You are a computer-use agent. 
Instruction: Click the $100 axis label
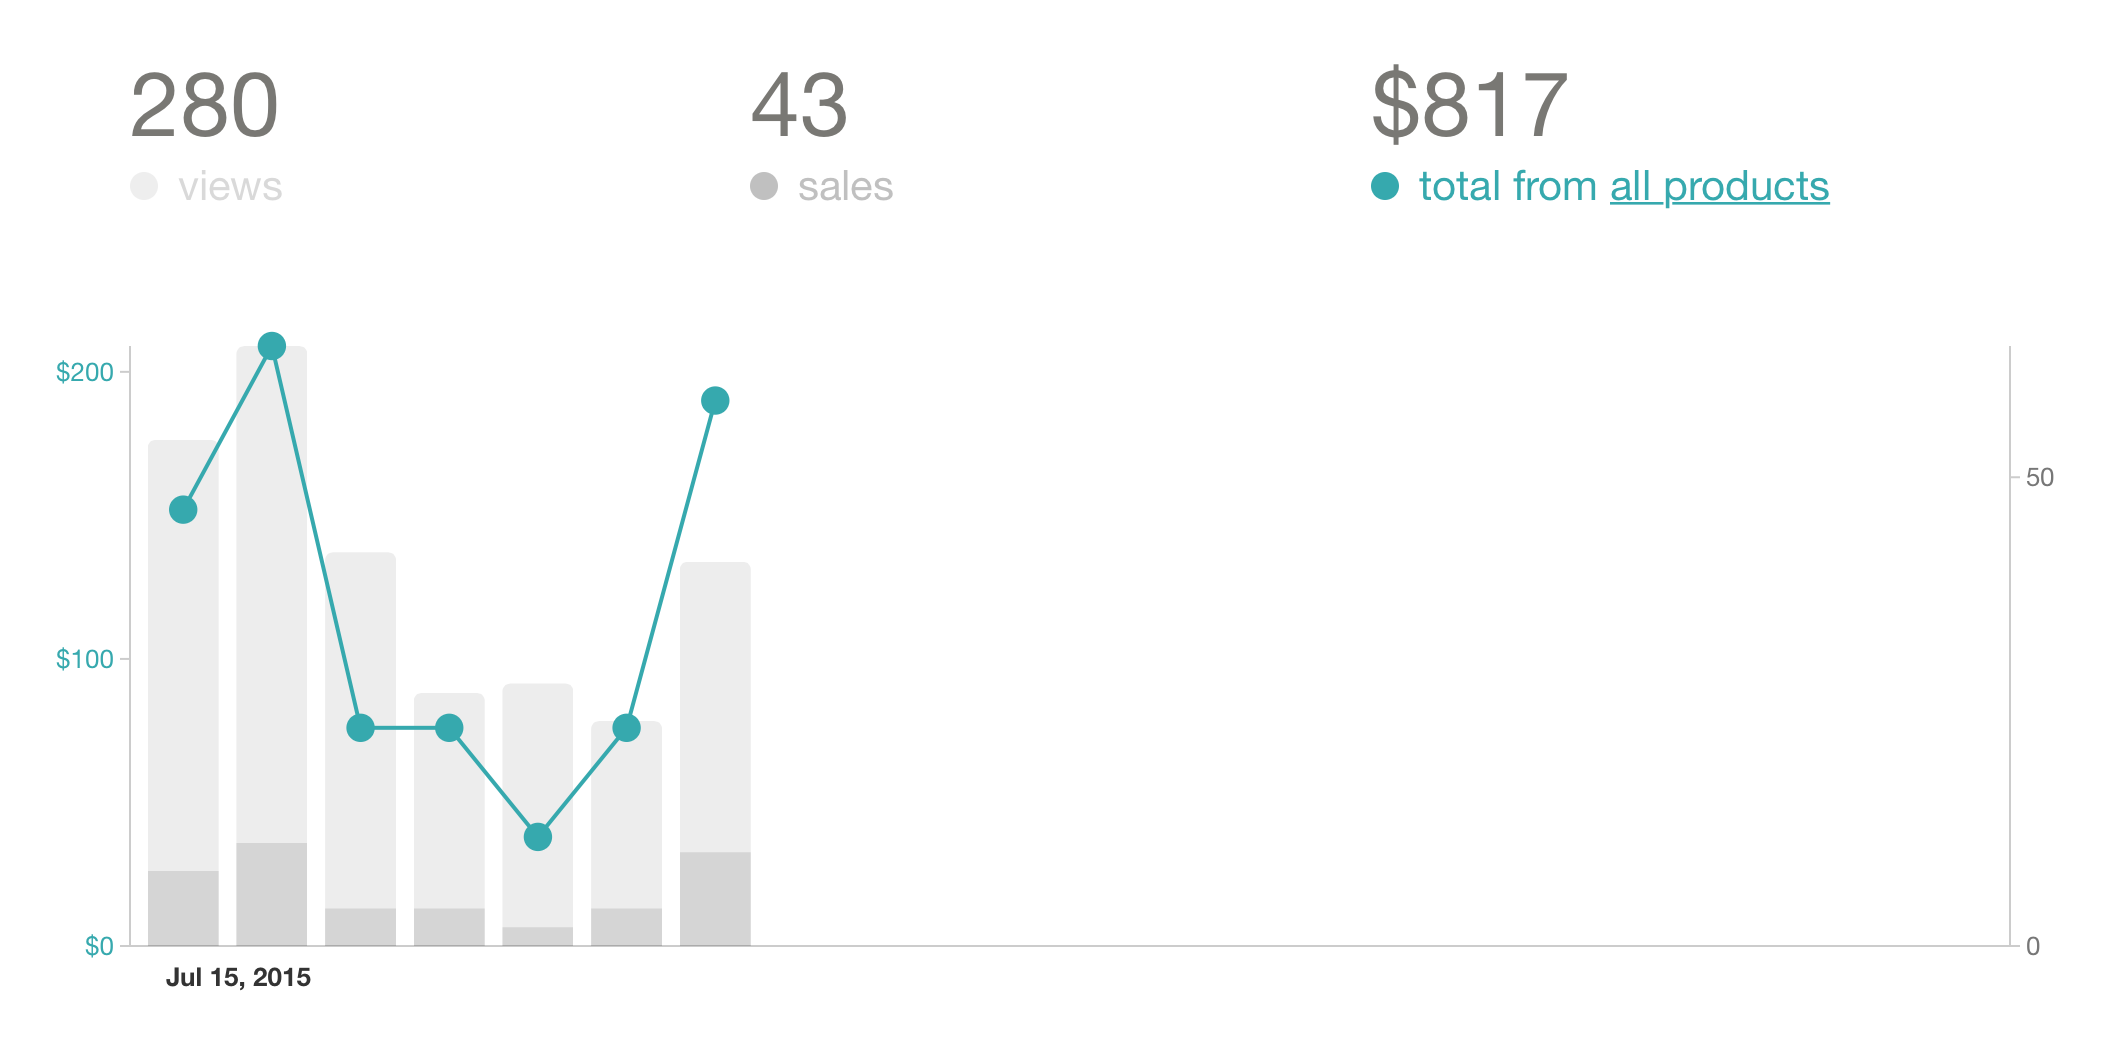click(85, 659)
